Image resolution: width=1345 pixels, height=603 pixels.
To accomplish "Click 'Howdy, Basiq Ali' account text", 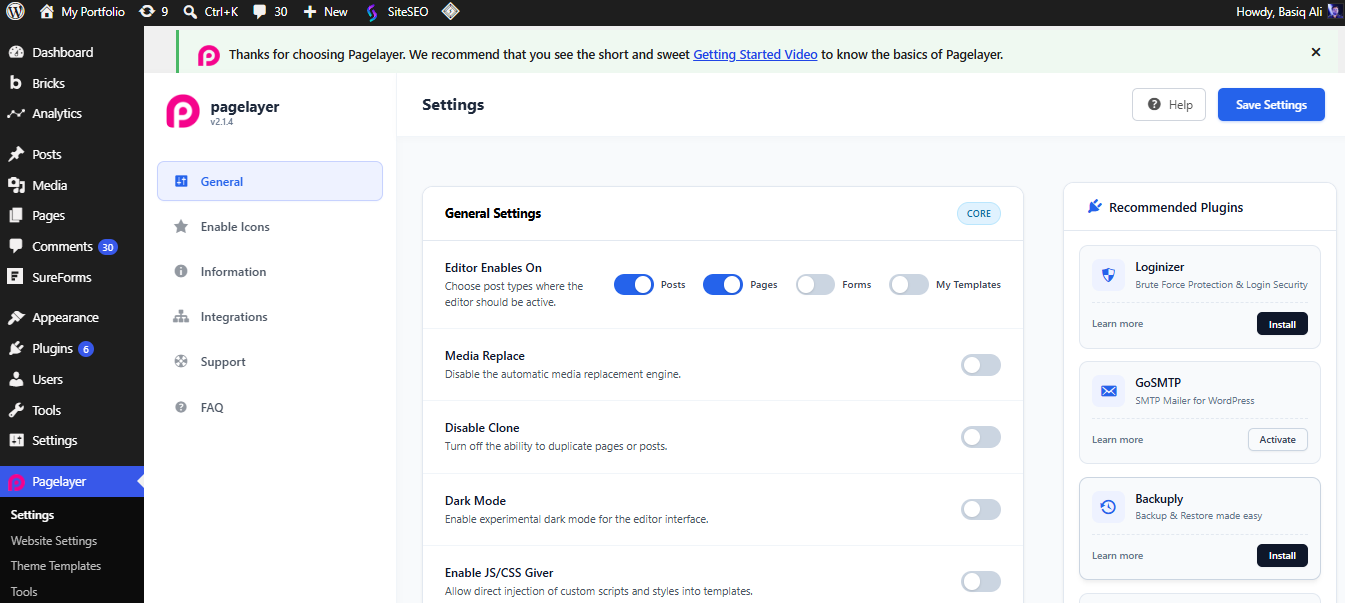I will [x=1279, y=12].
